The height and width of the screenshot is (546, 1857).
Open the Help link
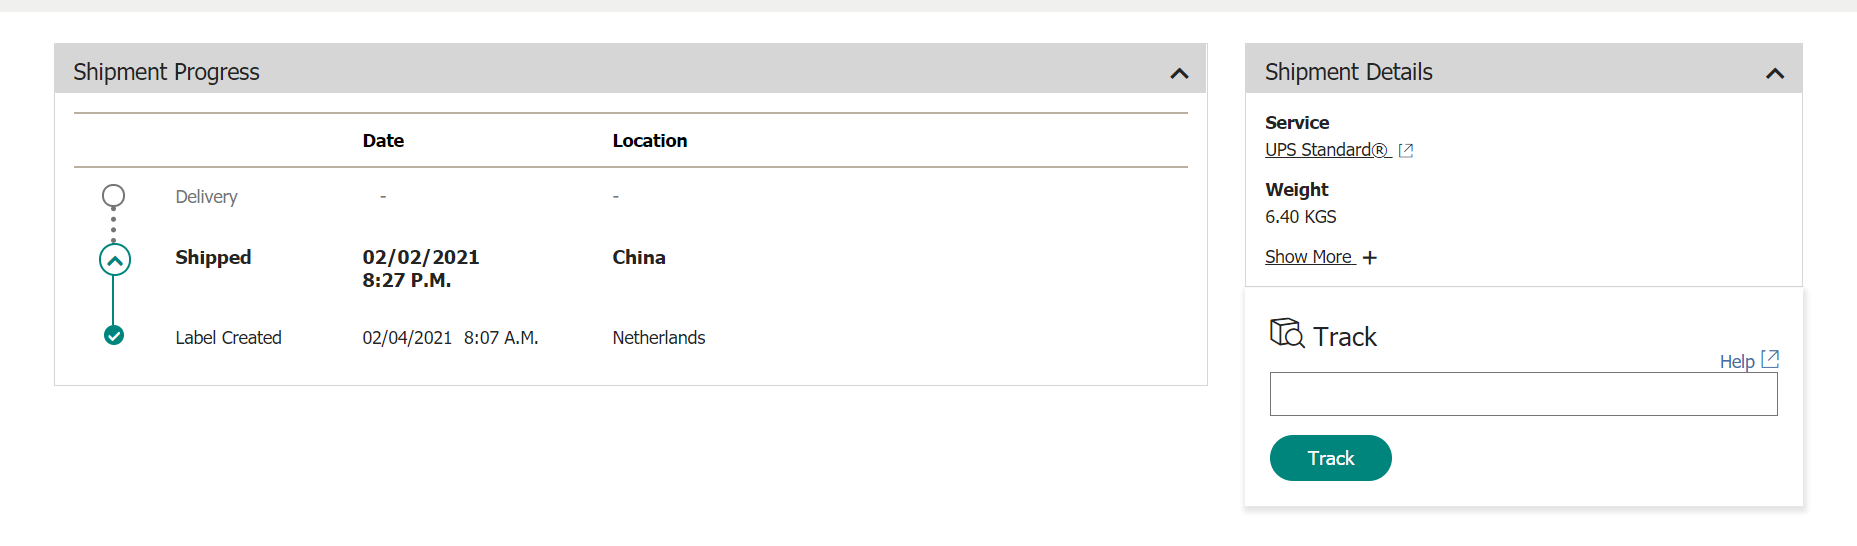tap(1737, 361)
